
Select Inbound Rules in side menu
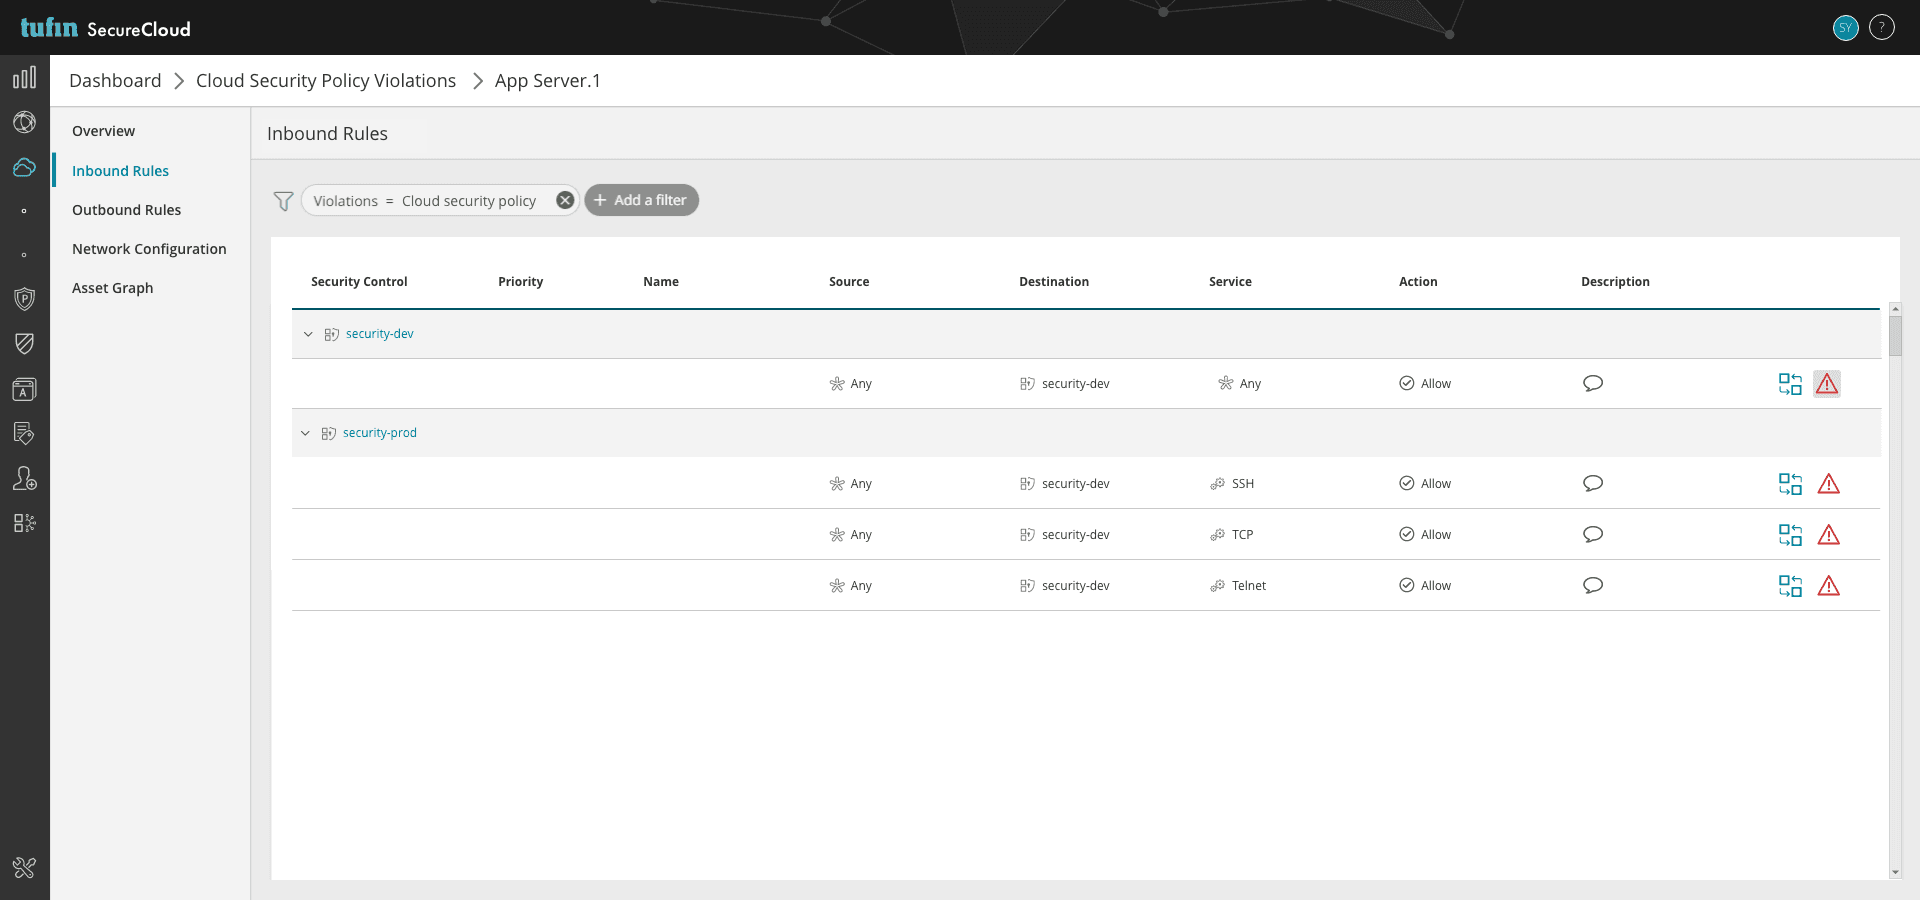tap(120, 171)
